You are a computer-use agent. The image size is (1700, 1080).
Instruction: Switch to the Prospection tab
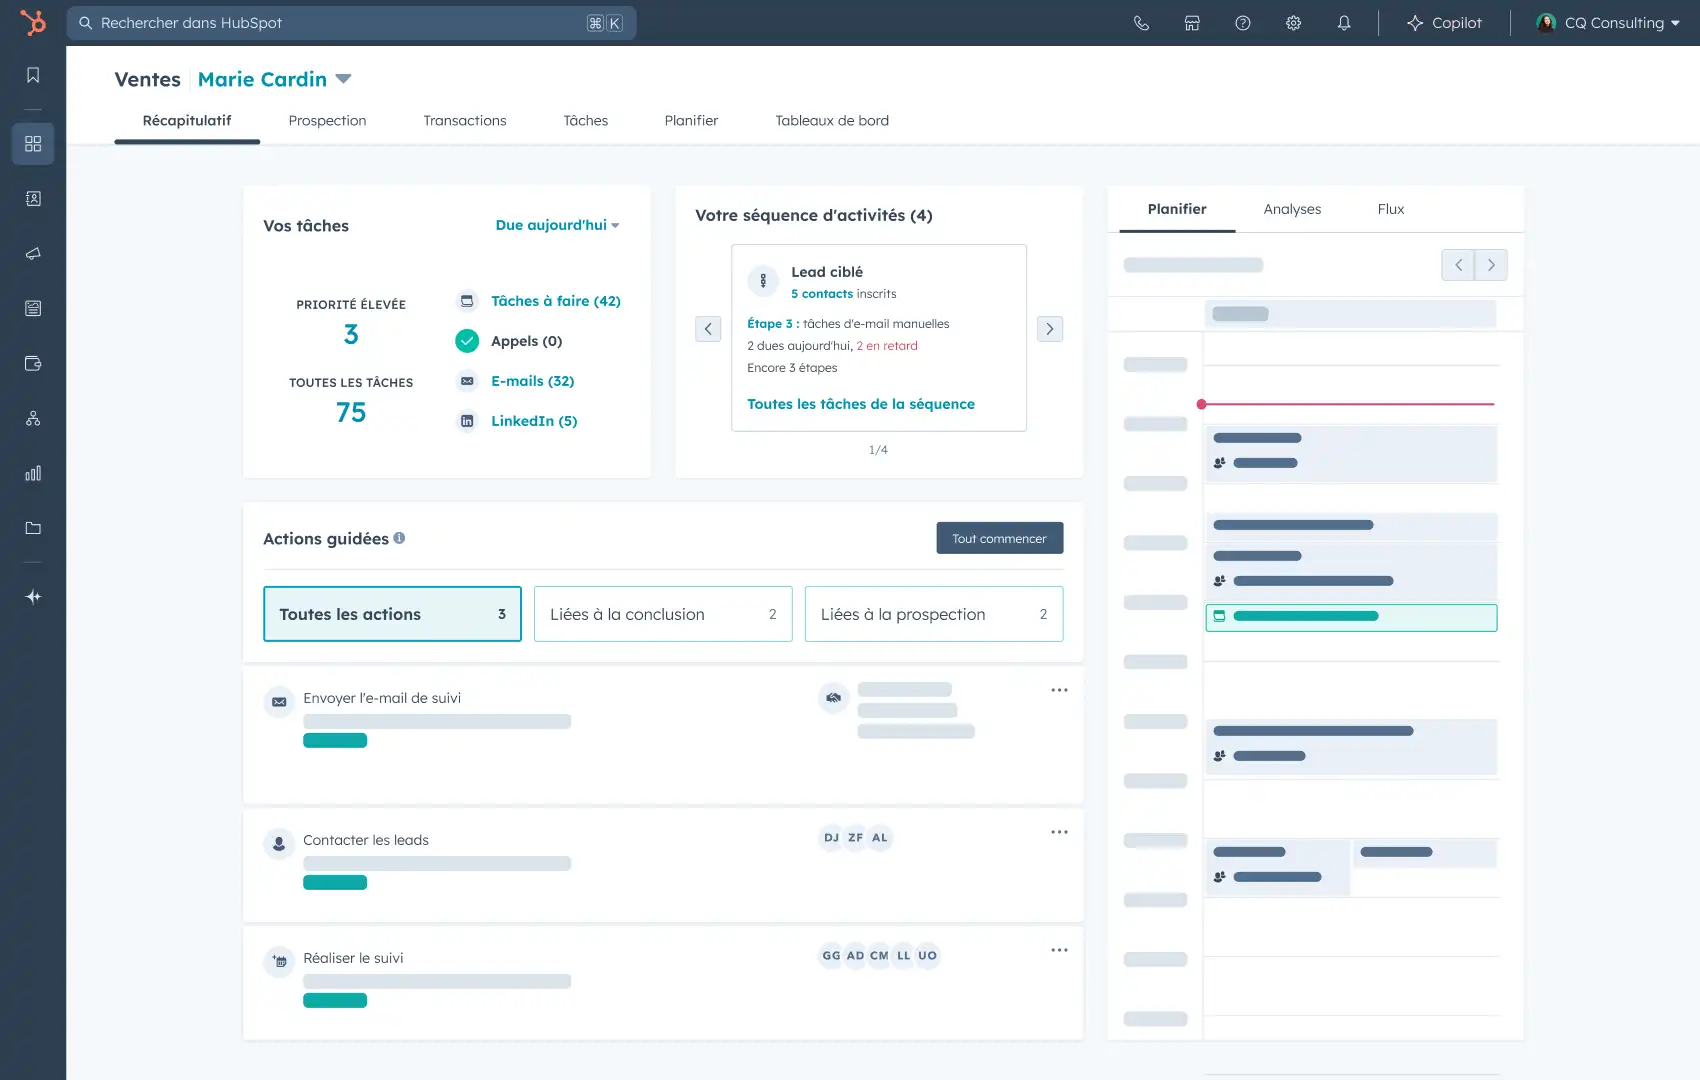tap(327, 121)
